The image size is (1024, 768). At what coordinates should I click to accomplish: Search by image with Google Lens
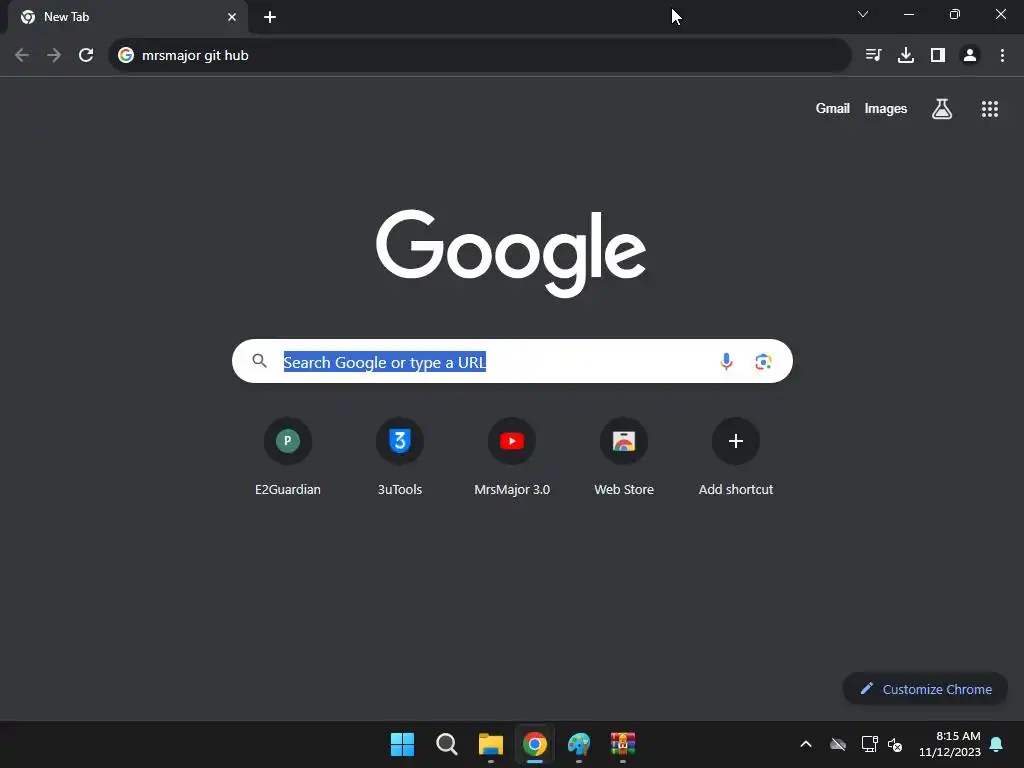click(x=763, y=361)
